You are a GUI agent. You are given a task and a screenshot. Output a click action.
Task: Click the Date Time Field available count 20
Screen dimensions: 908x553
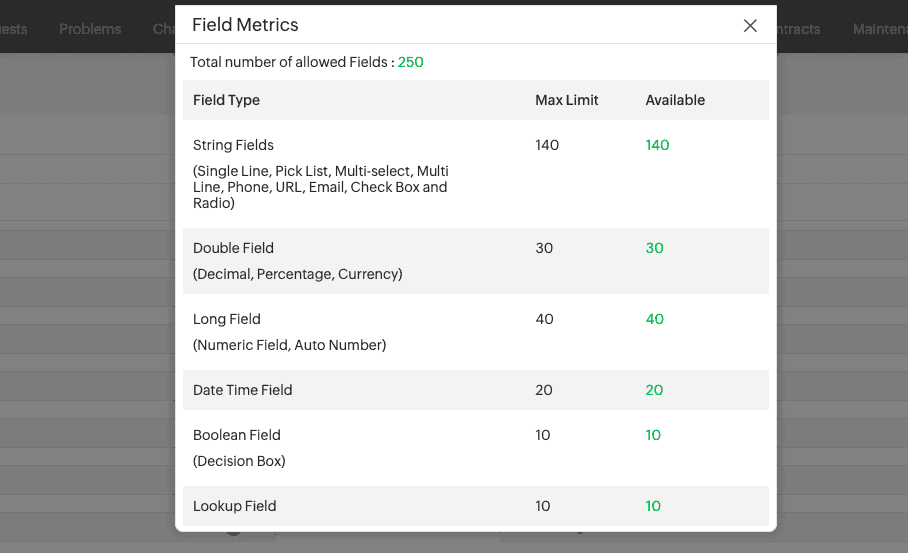[654, 390]
